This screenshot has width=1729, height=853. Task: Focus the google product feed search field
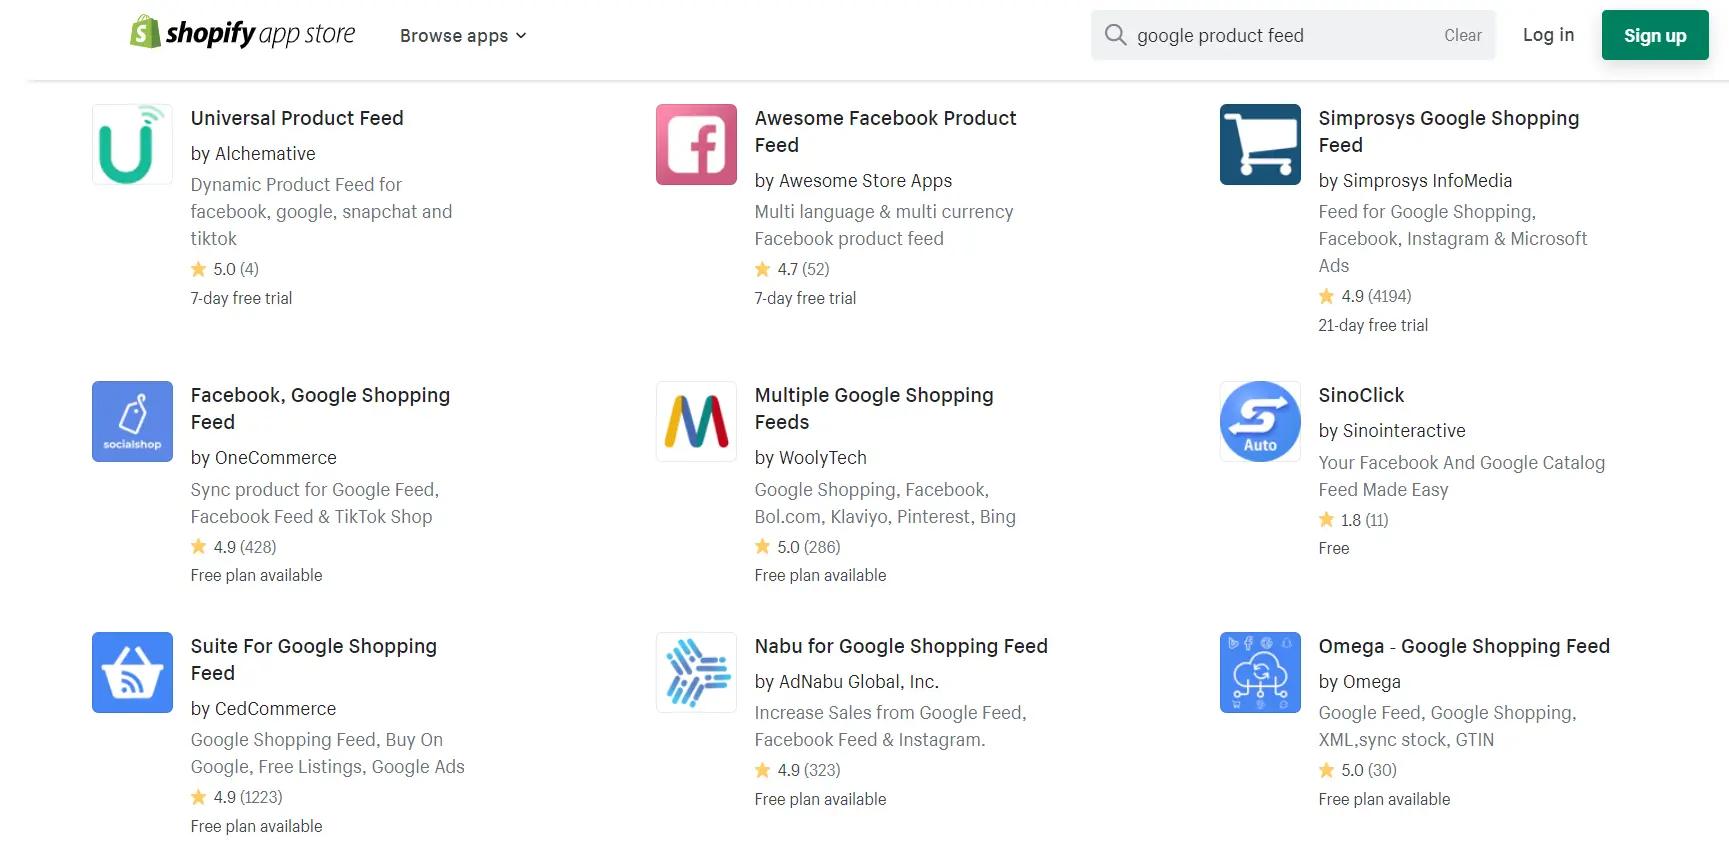click(1280, 36)
